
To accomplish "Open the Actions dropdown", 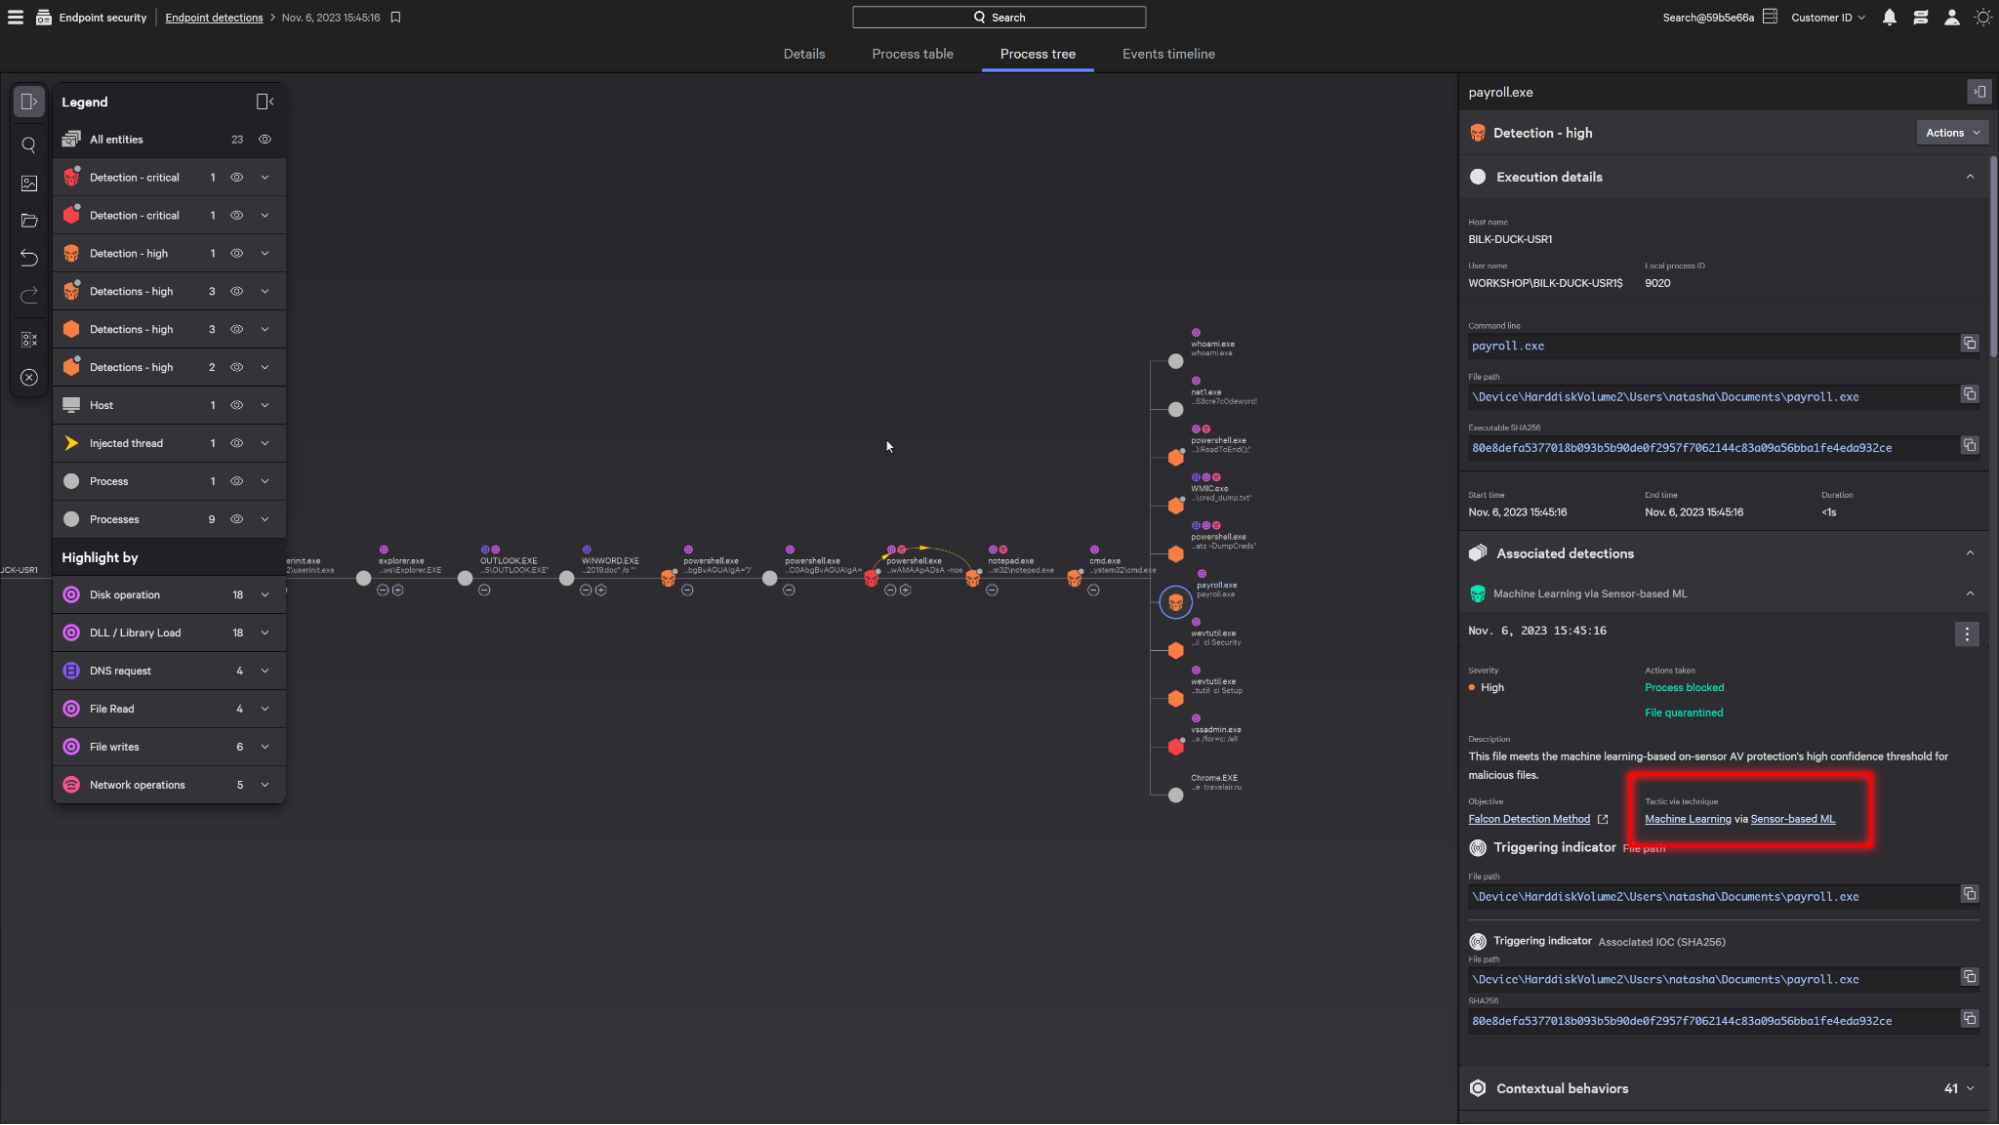I will (1951, 133).
